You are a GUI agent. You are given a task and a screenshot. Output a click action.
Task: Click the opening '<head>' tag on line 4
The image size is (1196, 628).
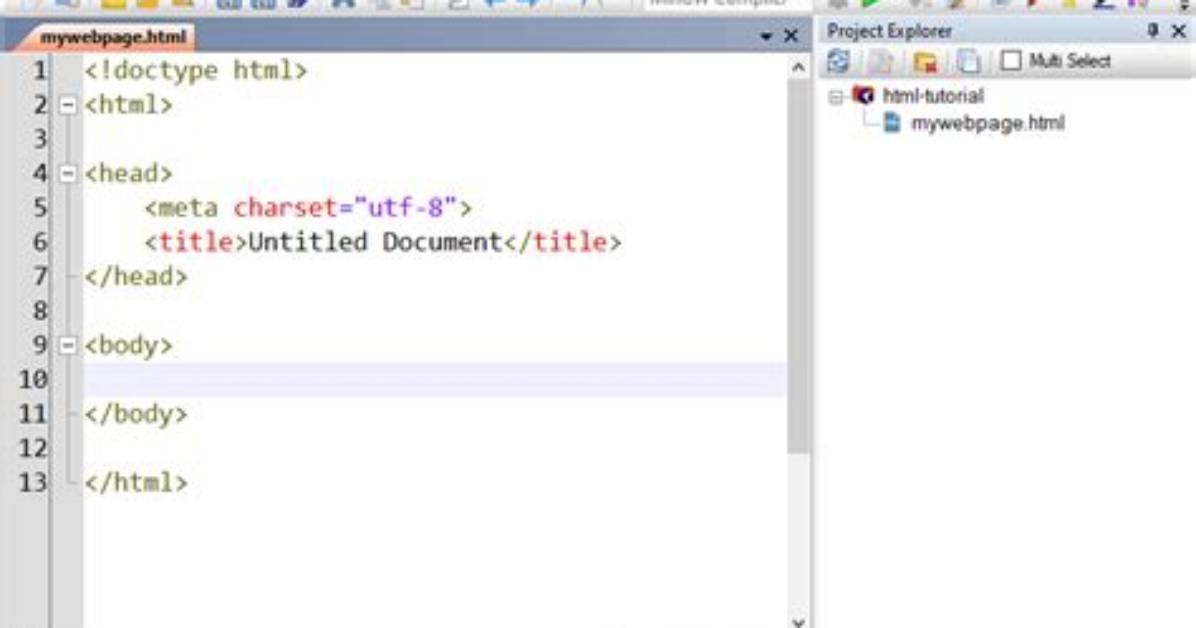coord(128,173)
